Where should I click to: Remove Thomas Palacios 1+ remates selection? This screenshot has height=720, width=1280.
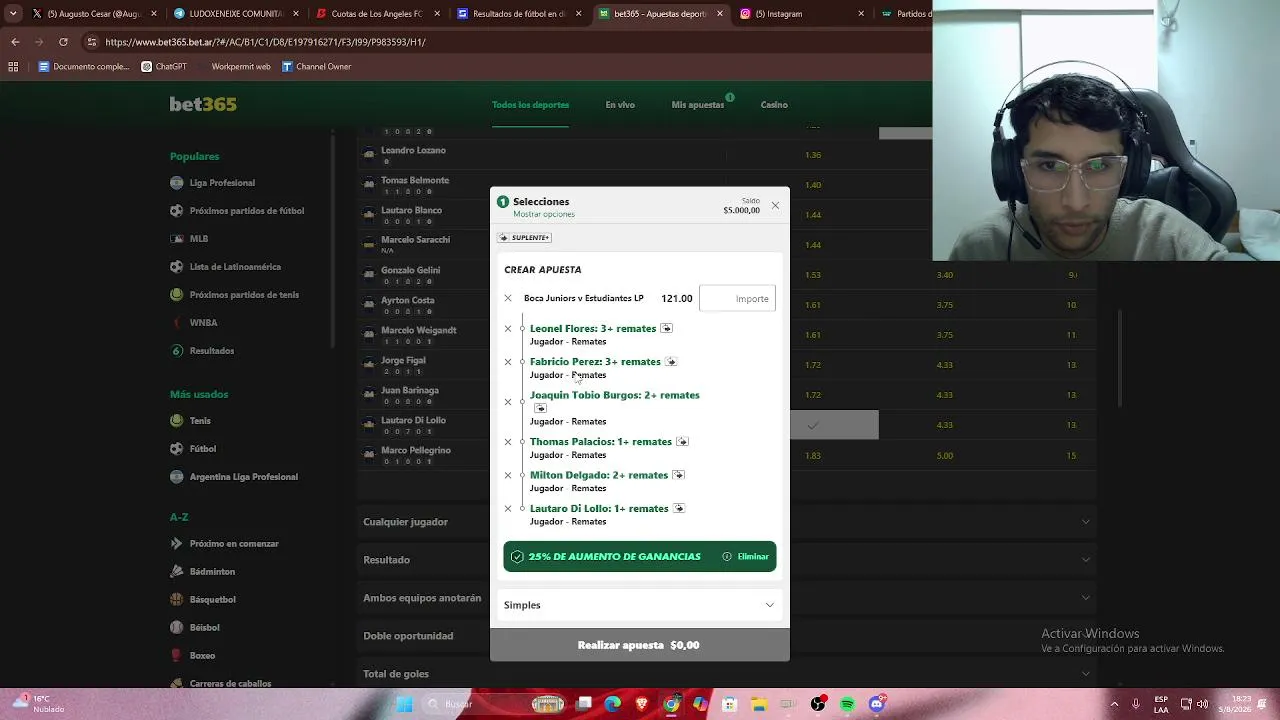(508, 442)
